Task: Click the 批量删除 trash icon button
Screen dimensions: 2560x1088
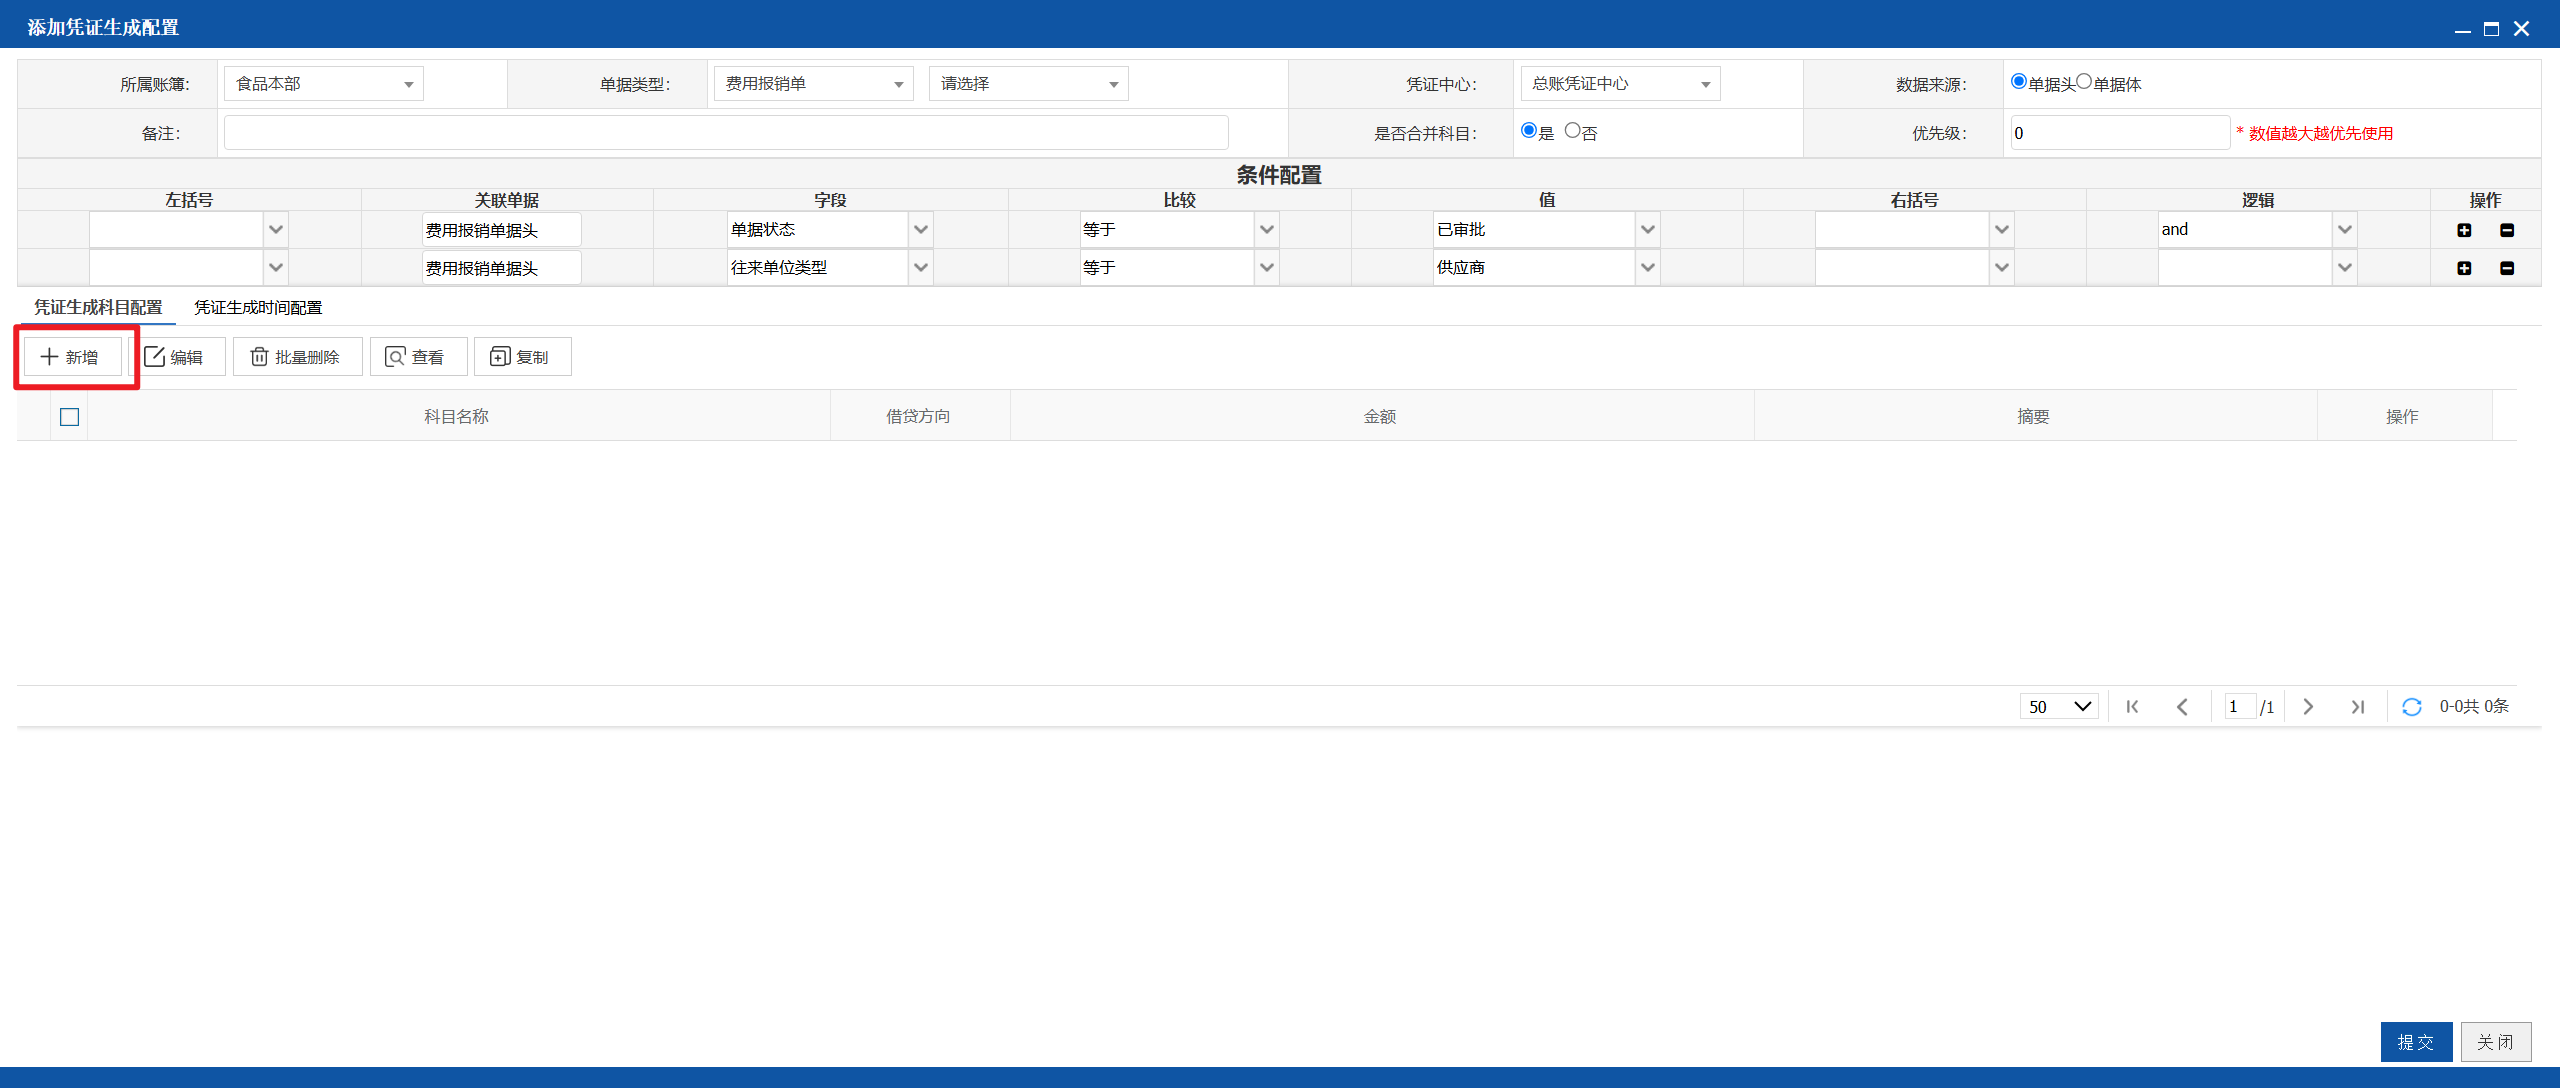Action: click(x=297, y=357)
